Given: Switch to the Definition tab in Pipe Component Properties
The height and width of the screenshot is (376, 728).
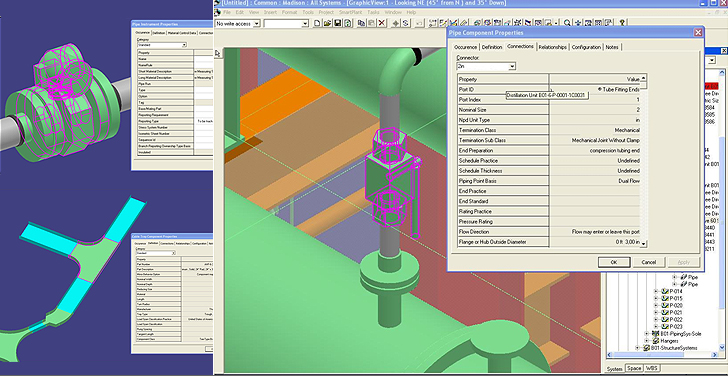Looking at the screenshot, I should [x=492, y=47].
